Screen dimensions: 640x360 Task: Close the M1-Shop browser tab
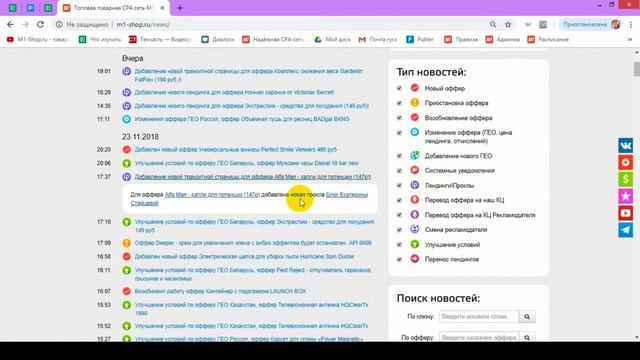[x=162, y=8]
